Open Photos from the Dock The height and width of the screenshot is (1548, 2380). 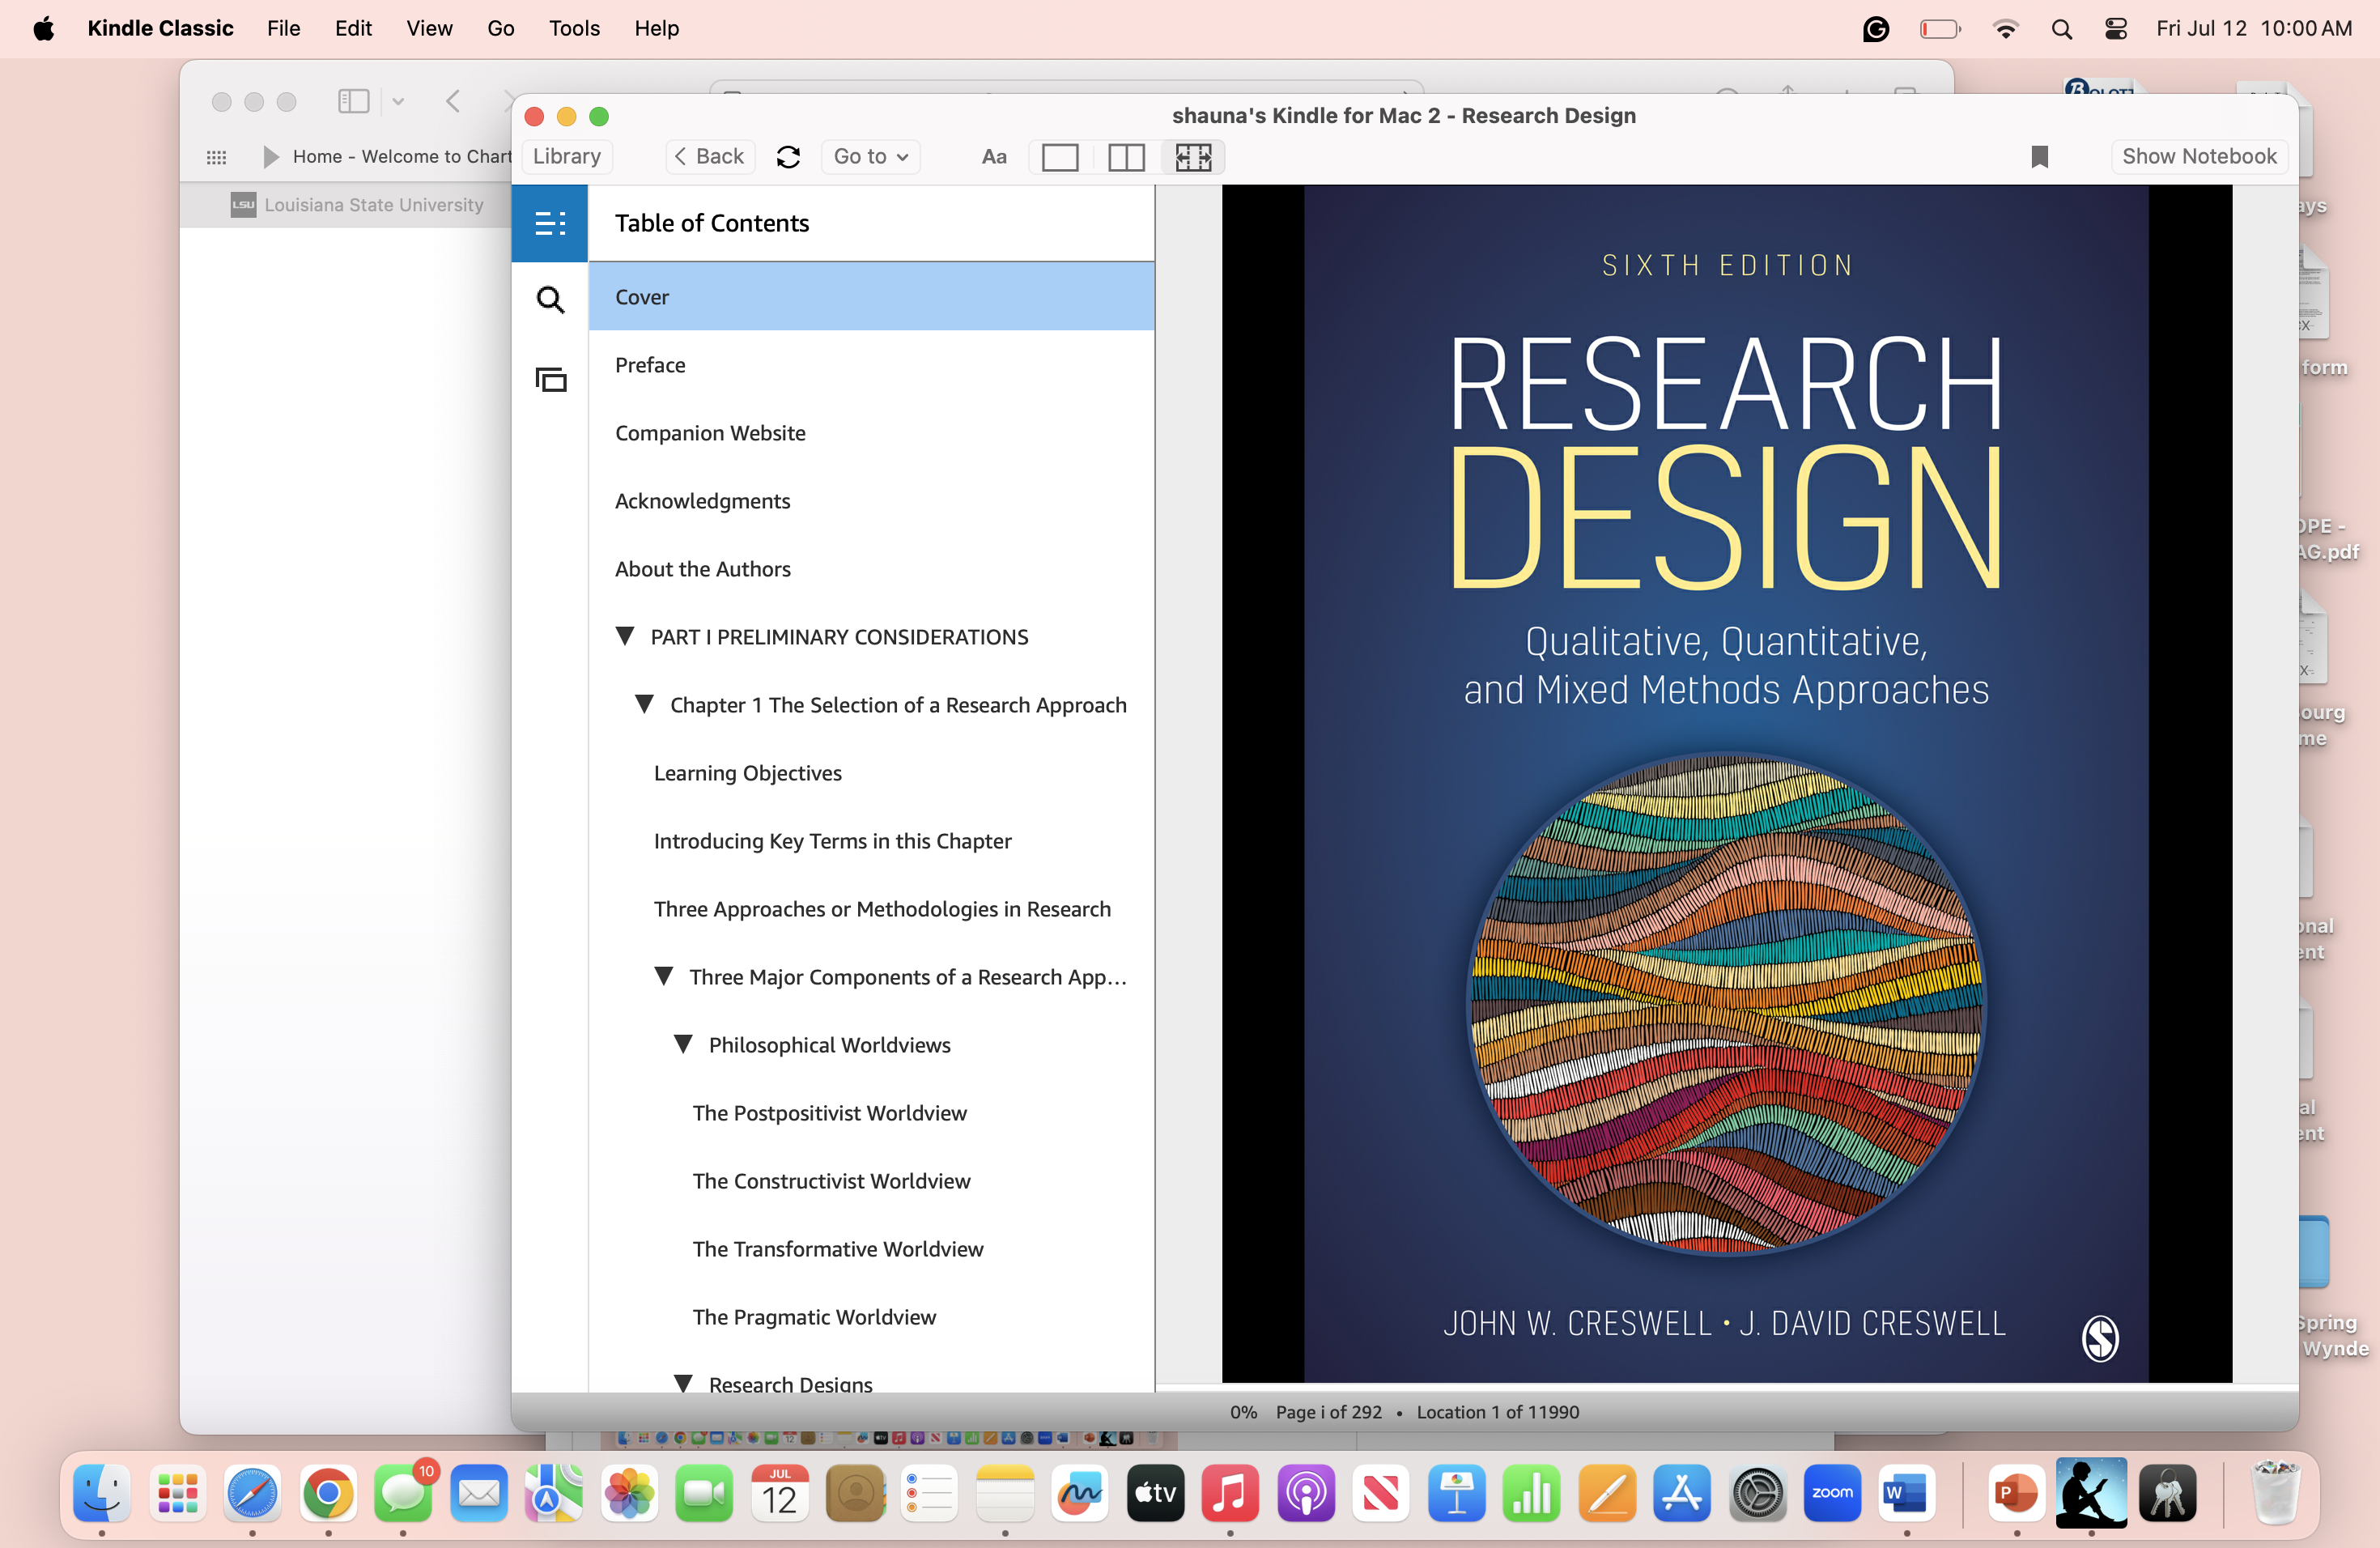tap(629, 1494)
